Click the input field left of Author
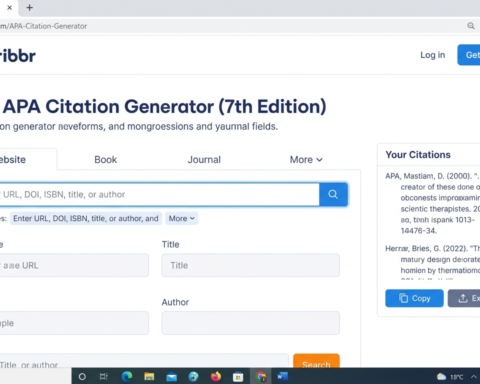The width and height of the screenshot is (480, 384). tap(74, 323)
